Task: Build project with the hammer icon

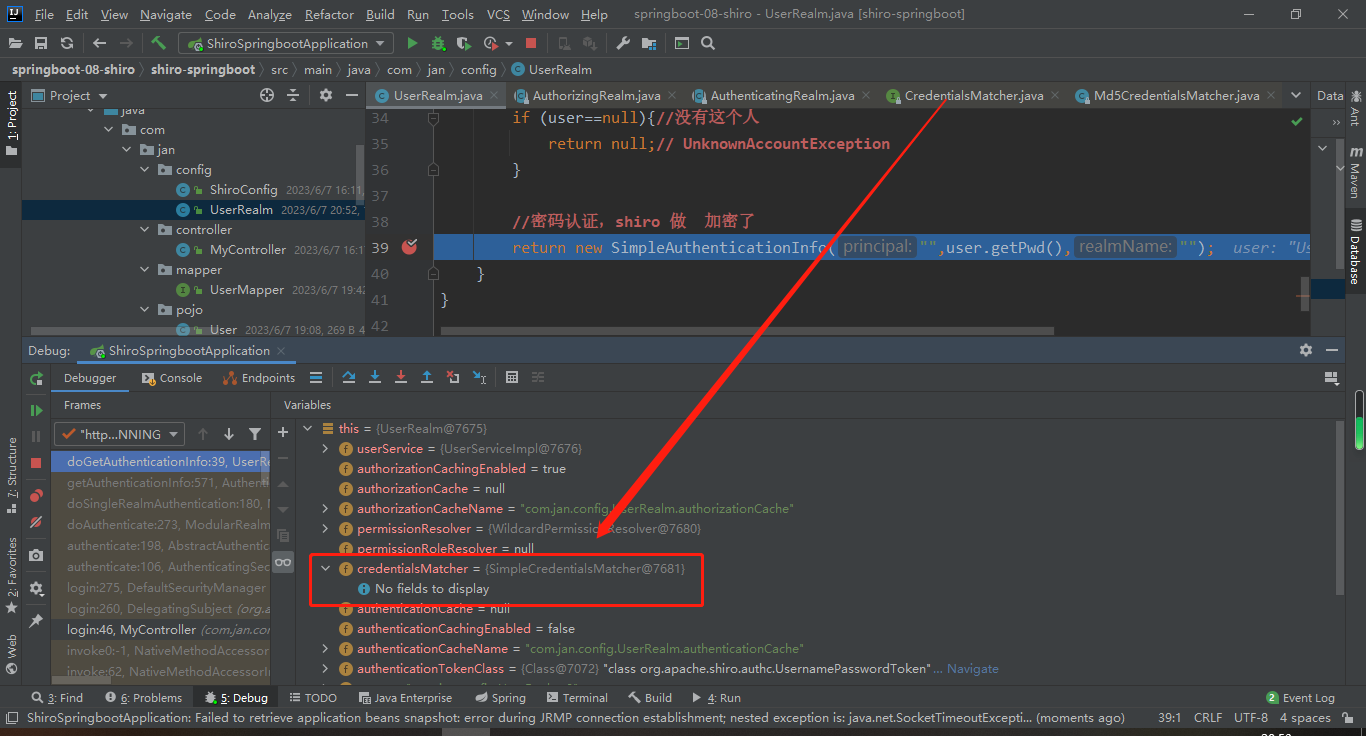Action: [158, 43]
